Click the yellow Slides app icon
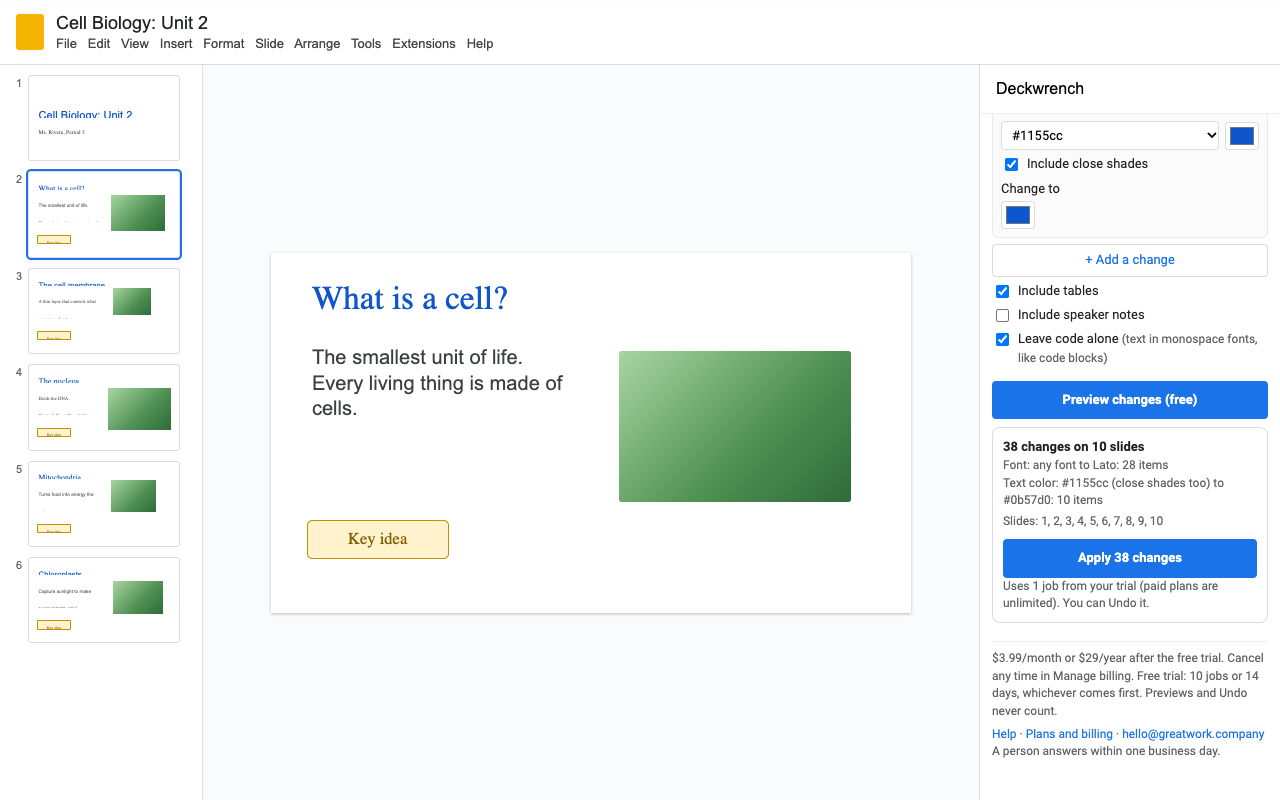Image resolution: width=1280 pixels, height=800 pixels. coord(30,32)
